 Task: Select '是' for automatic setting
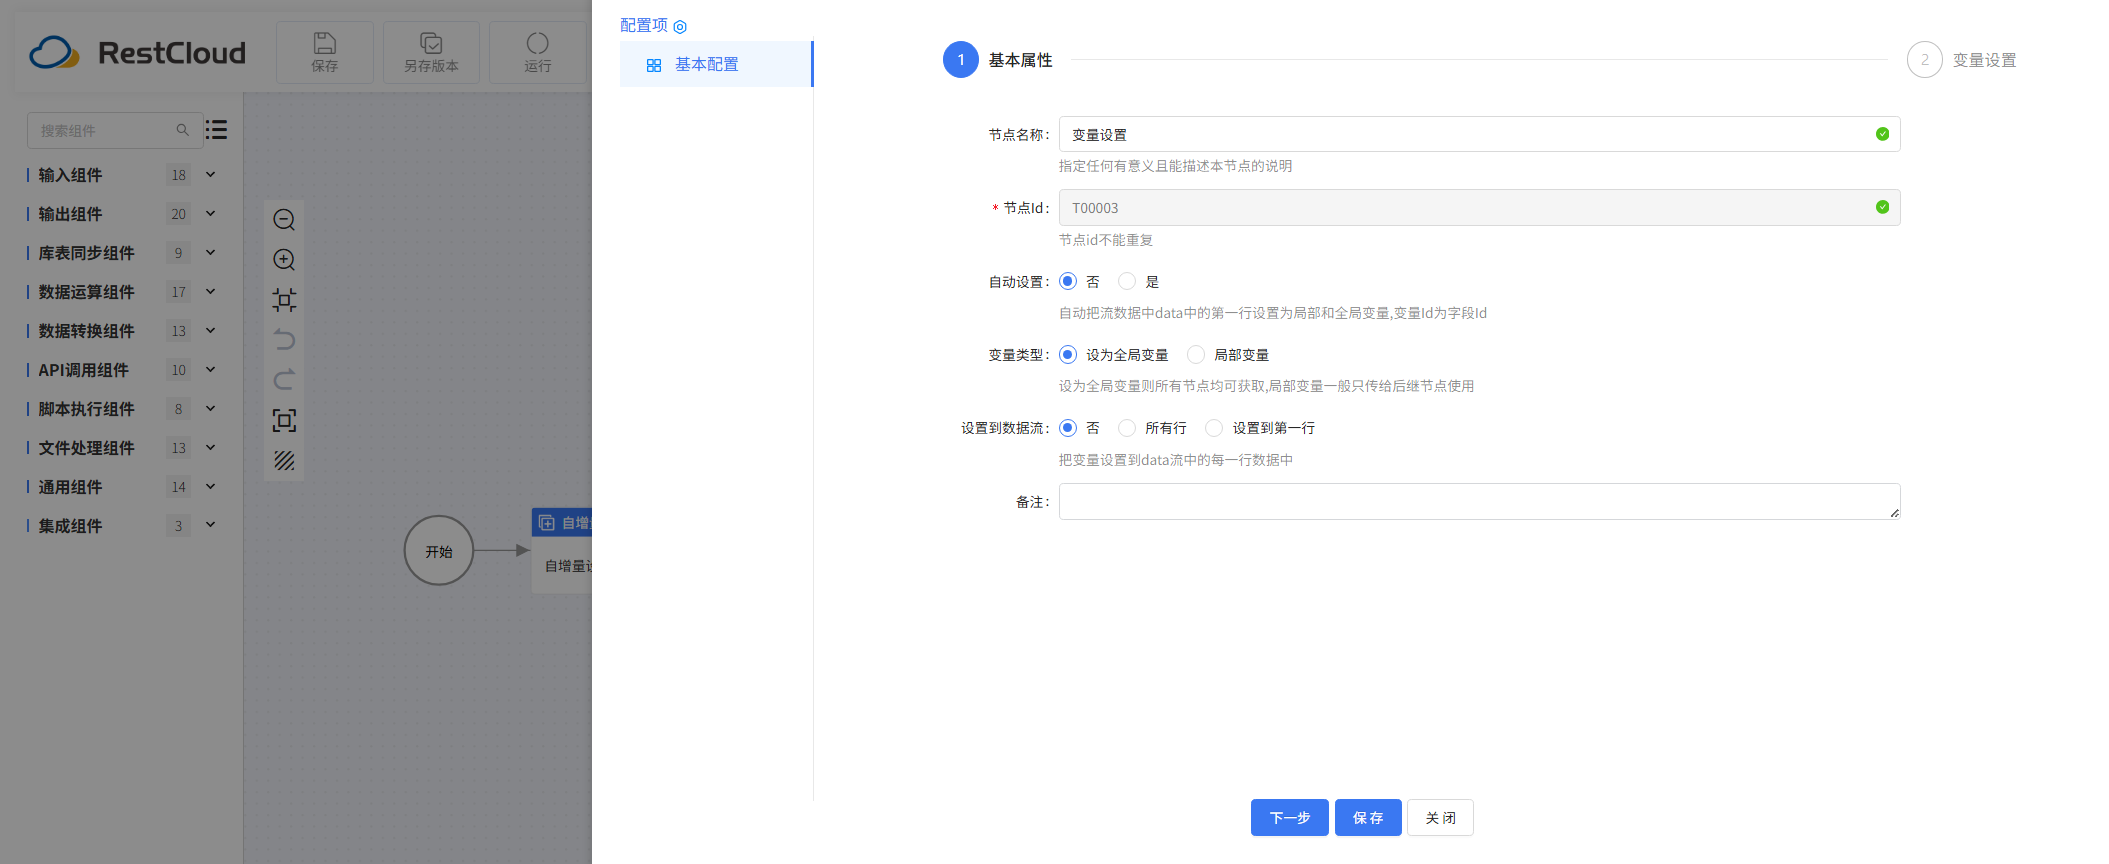[x=1127, y=281]
